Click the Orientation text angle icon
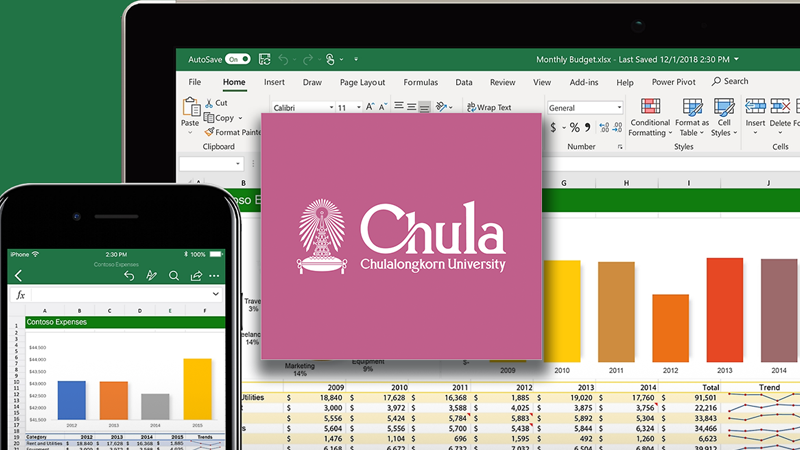Image resolution: width=800 pixels, height=450 pixels. coord(442,107)
